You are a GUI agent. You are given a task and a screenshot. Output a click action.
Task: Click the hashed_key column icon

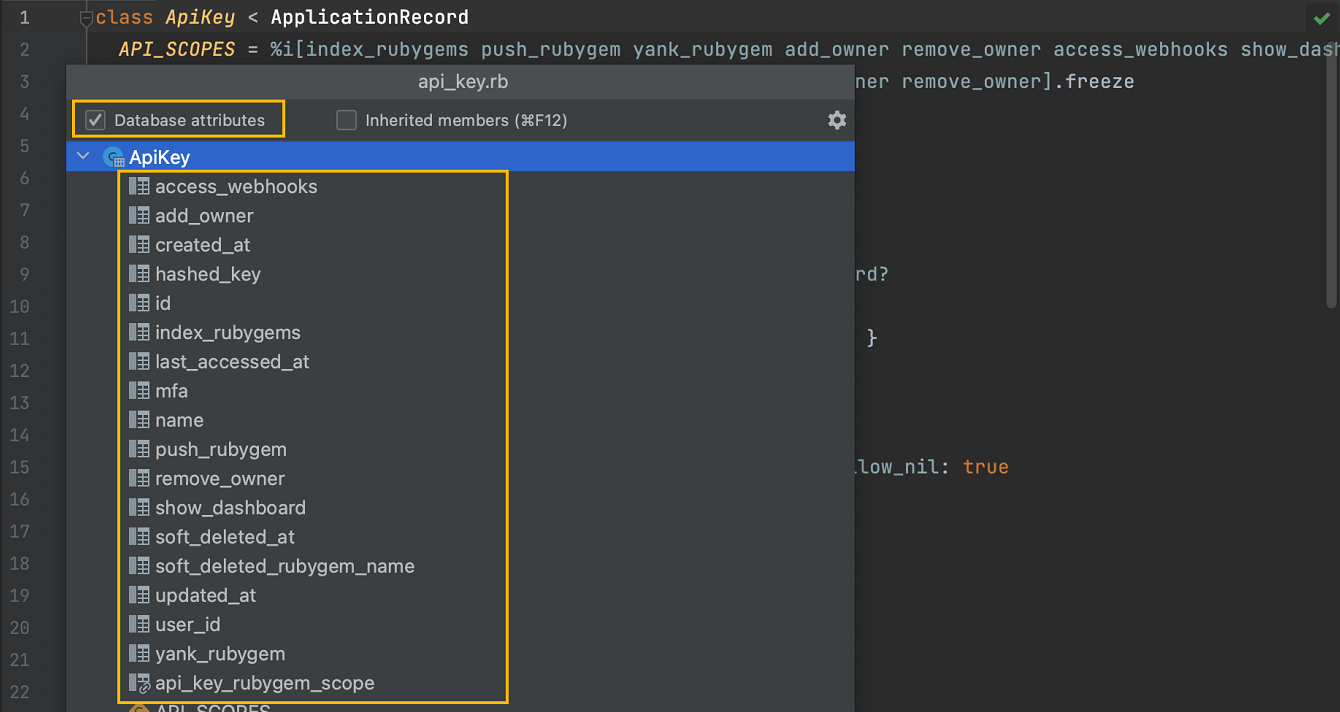coord(139,274)
